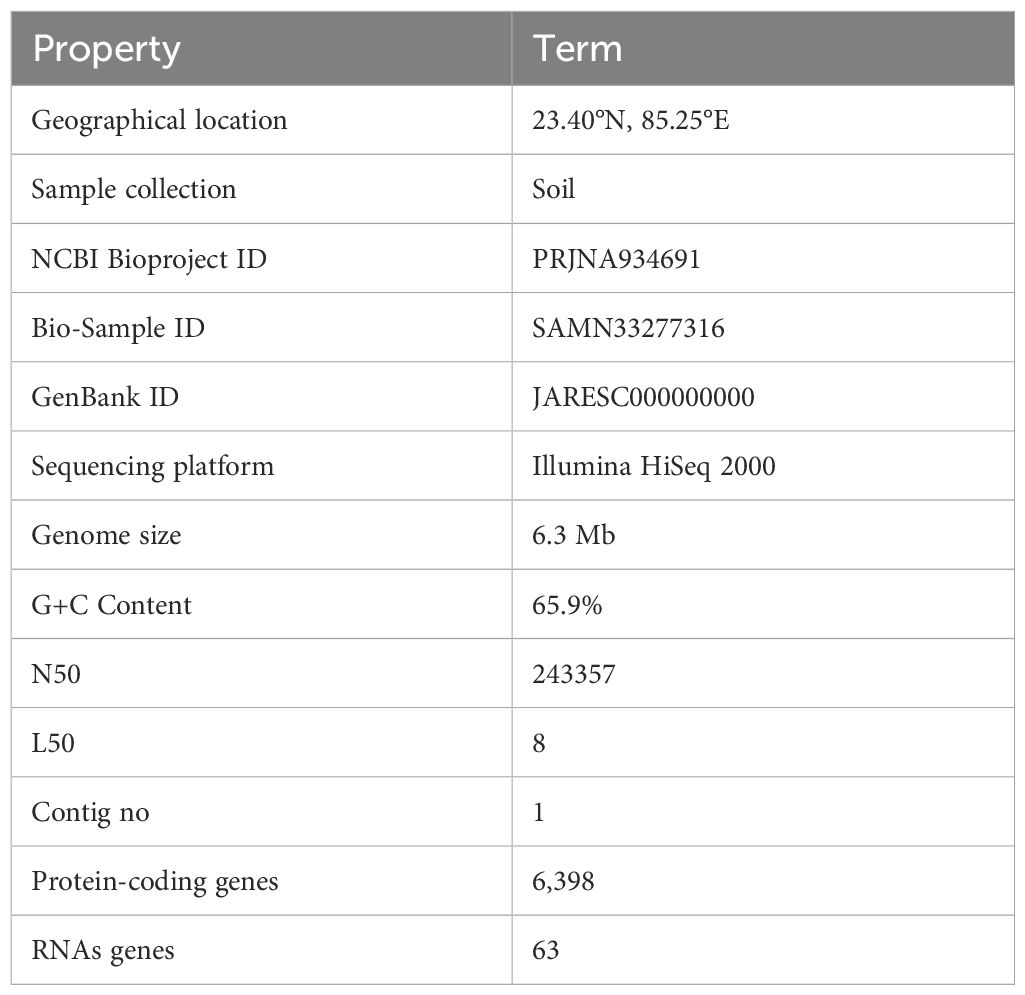1025x995 pixels.
Task: Click the Term column header
Action: point(764,48)
